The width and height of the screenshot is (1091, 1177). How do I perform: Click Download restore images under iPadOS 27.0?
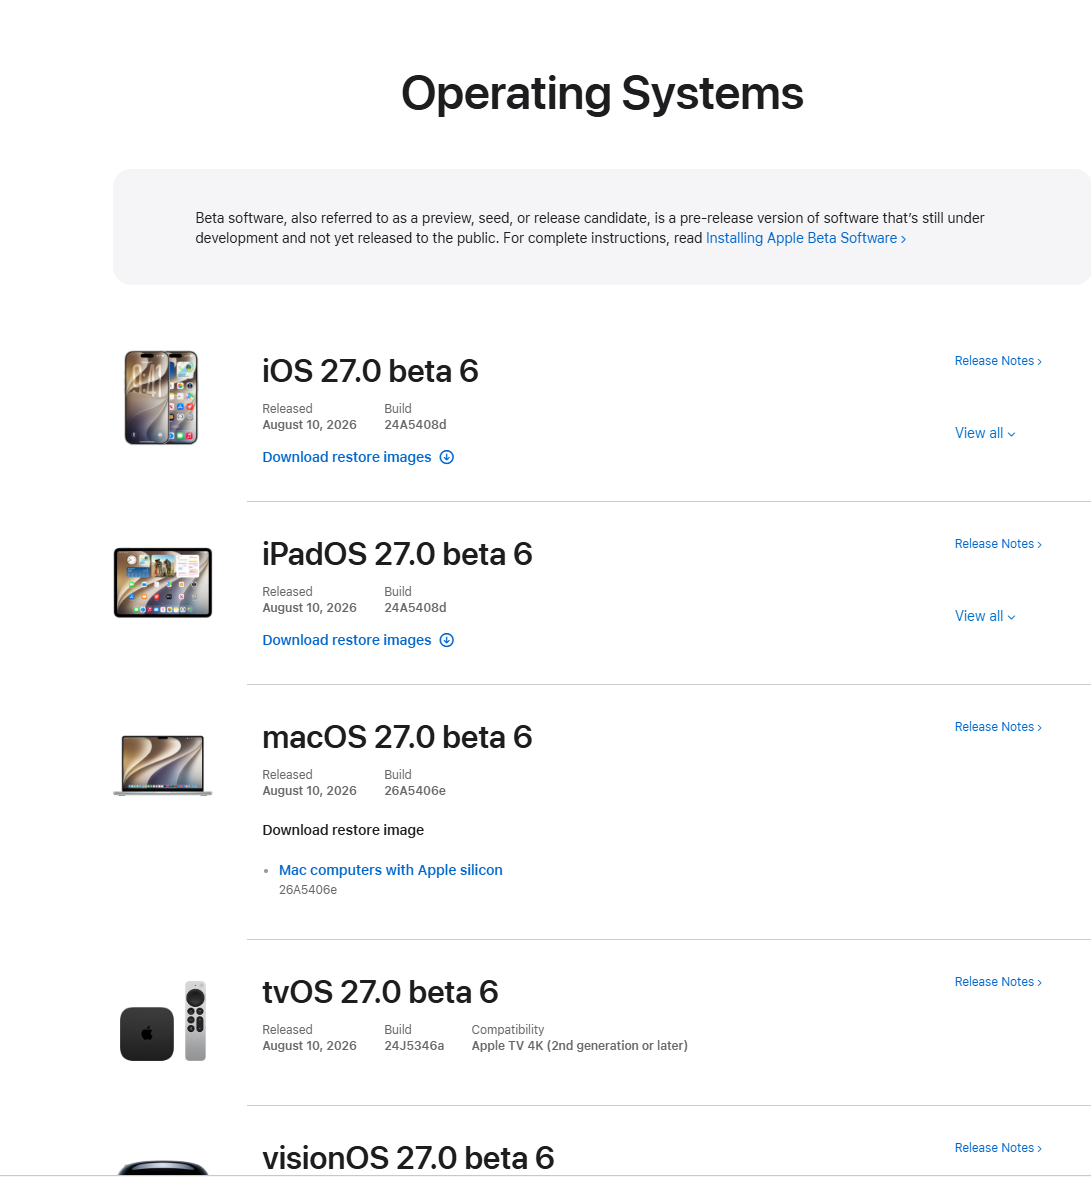pyautogui.click(x=347, y=640)
